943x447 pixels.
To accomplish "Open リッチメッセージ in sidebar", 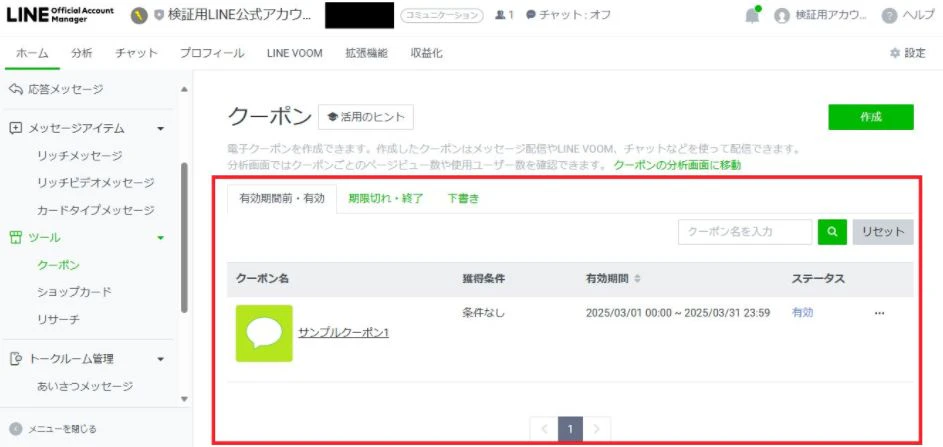I will click(x=79, y=155).
